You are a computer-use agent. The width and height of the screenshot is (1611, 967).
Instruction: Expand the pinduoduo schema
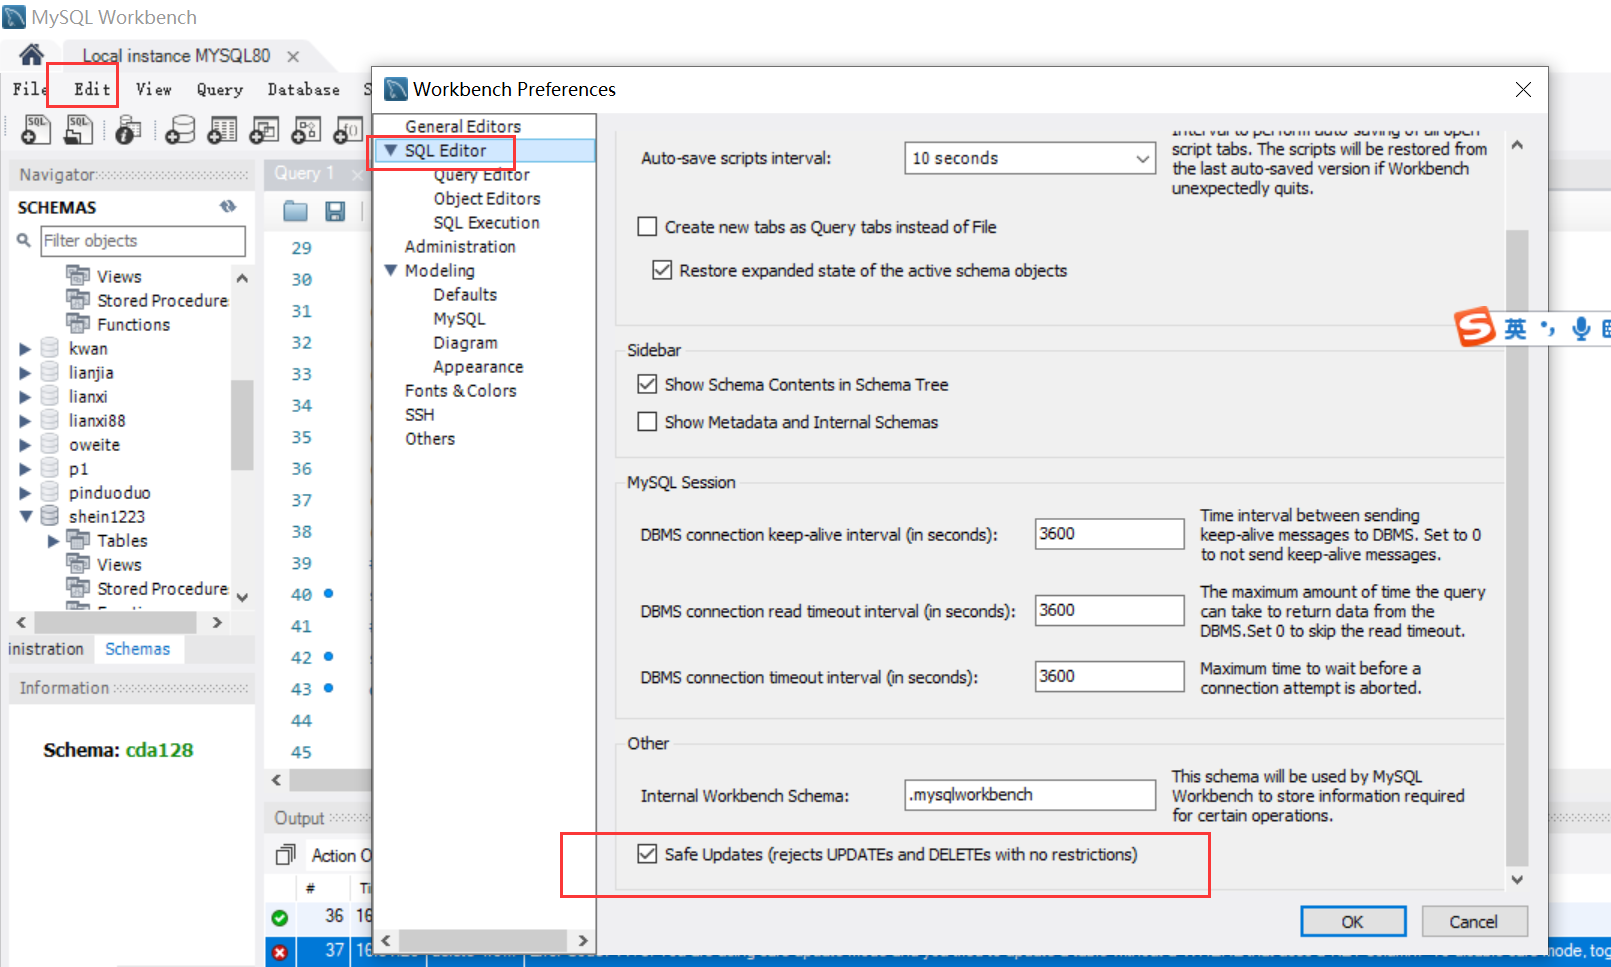click(x=25, y=493)
